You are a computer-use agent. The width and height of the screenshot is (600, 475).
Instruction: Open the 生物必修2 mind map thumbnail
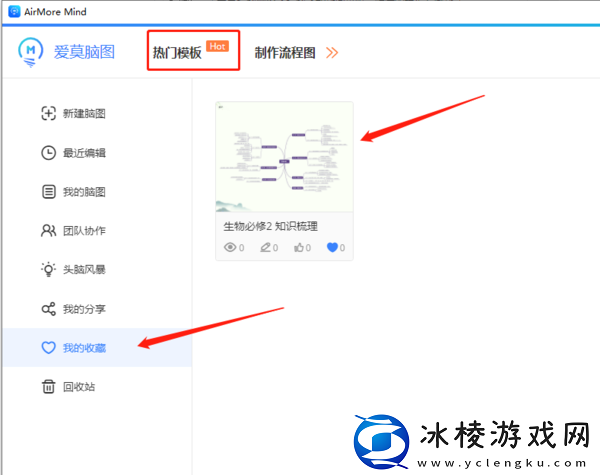284,157
